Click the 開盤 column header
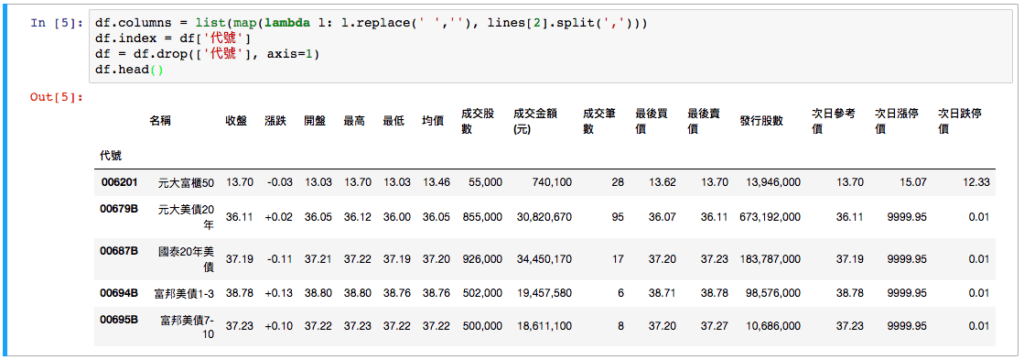1024x360 pixels. pos(315,121)
